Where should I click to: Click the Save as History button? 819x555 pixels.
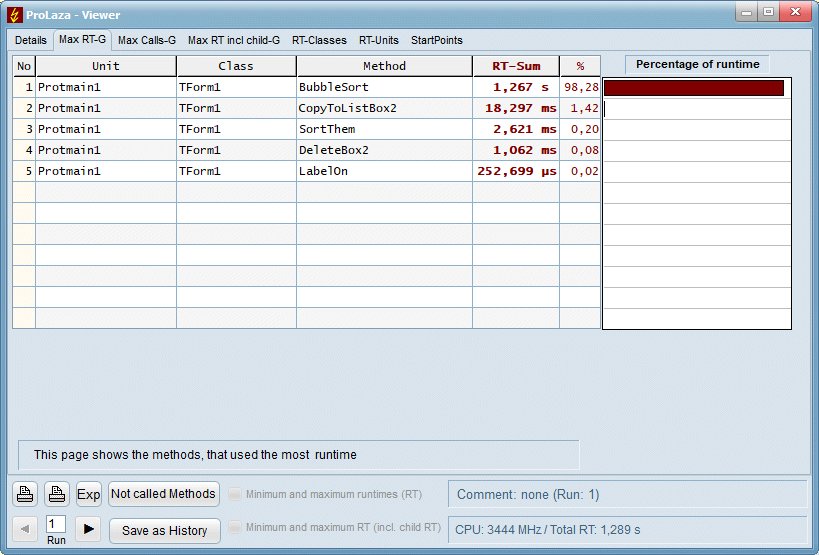pyautogui.click(x=164, y=531)
